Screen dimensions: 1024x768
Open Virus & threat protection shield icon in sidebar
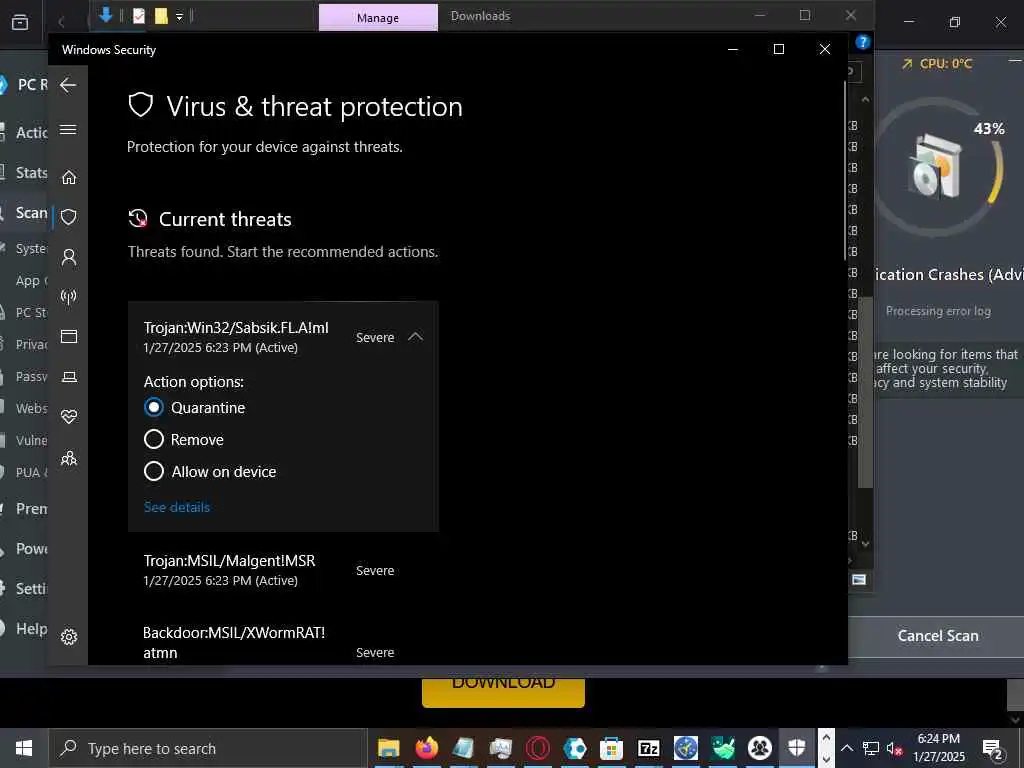click(x=69, y=217)
